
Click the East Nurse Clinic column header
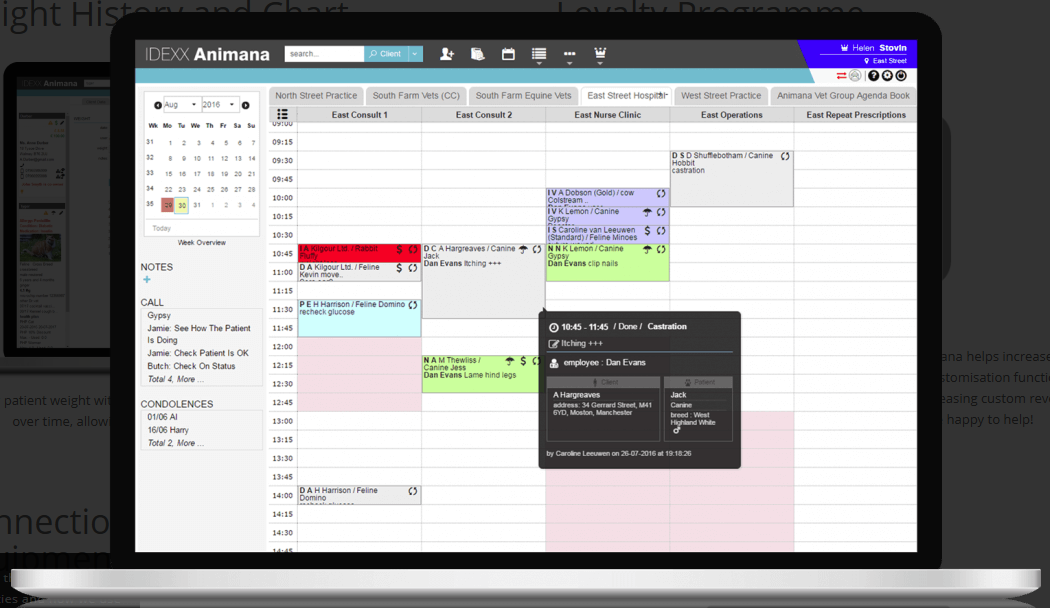[x=607, y=115]
